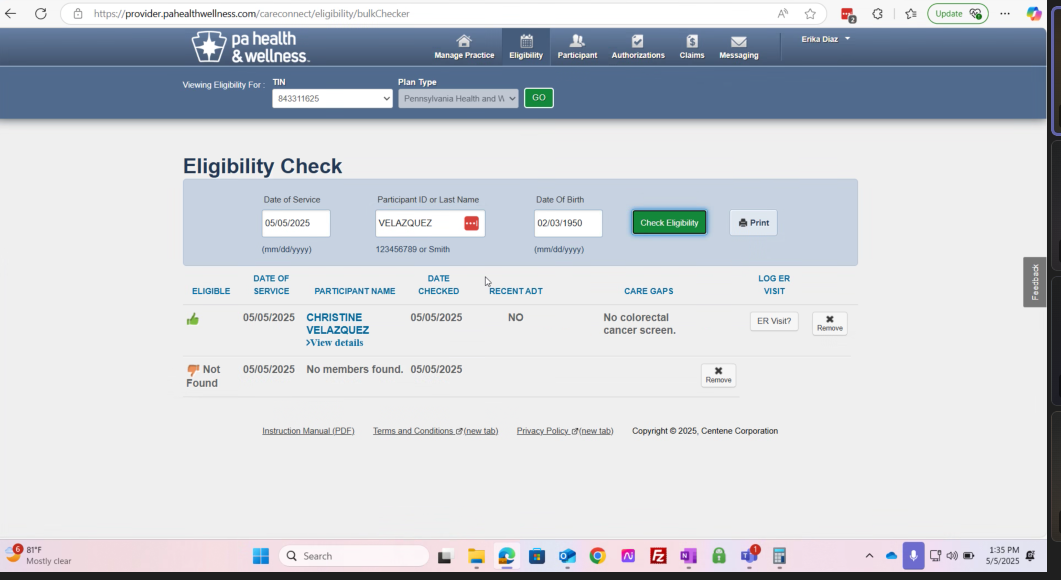The height and width of the screenshot is (580, 1061).
Task: Click the Check Eligibility button
Action: tap(669, 222)
